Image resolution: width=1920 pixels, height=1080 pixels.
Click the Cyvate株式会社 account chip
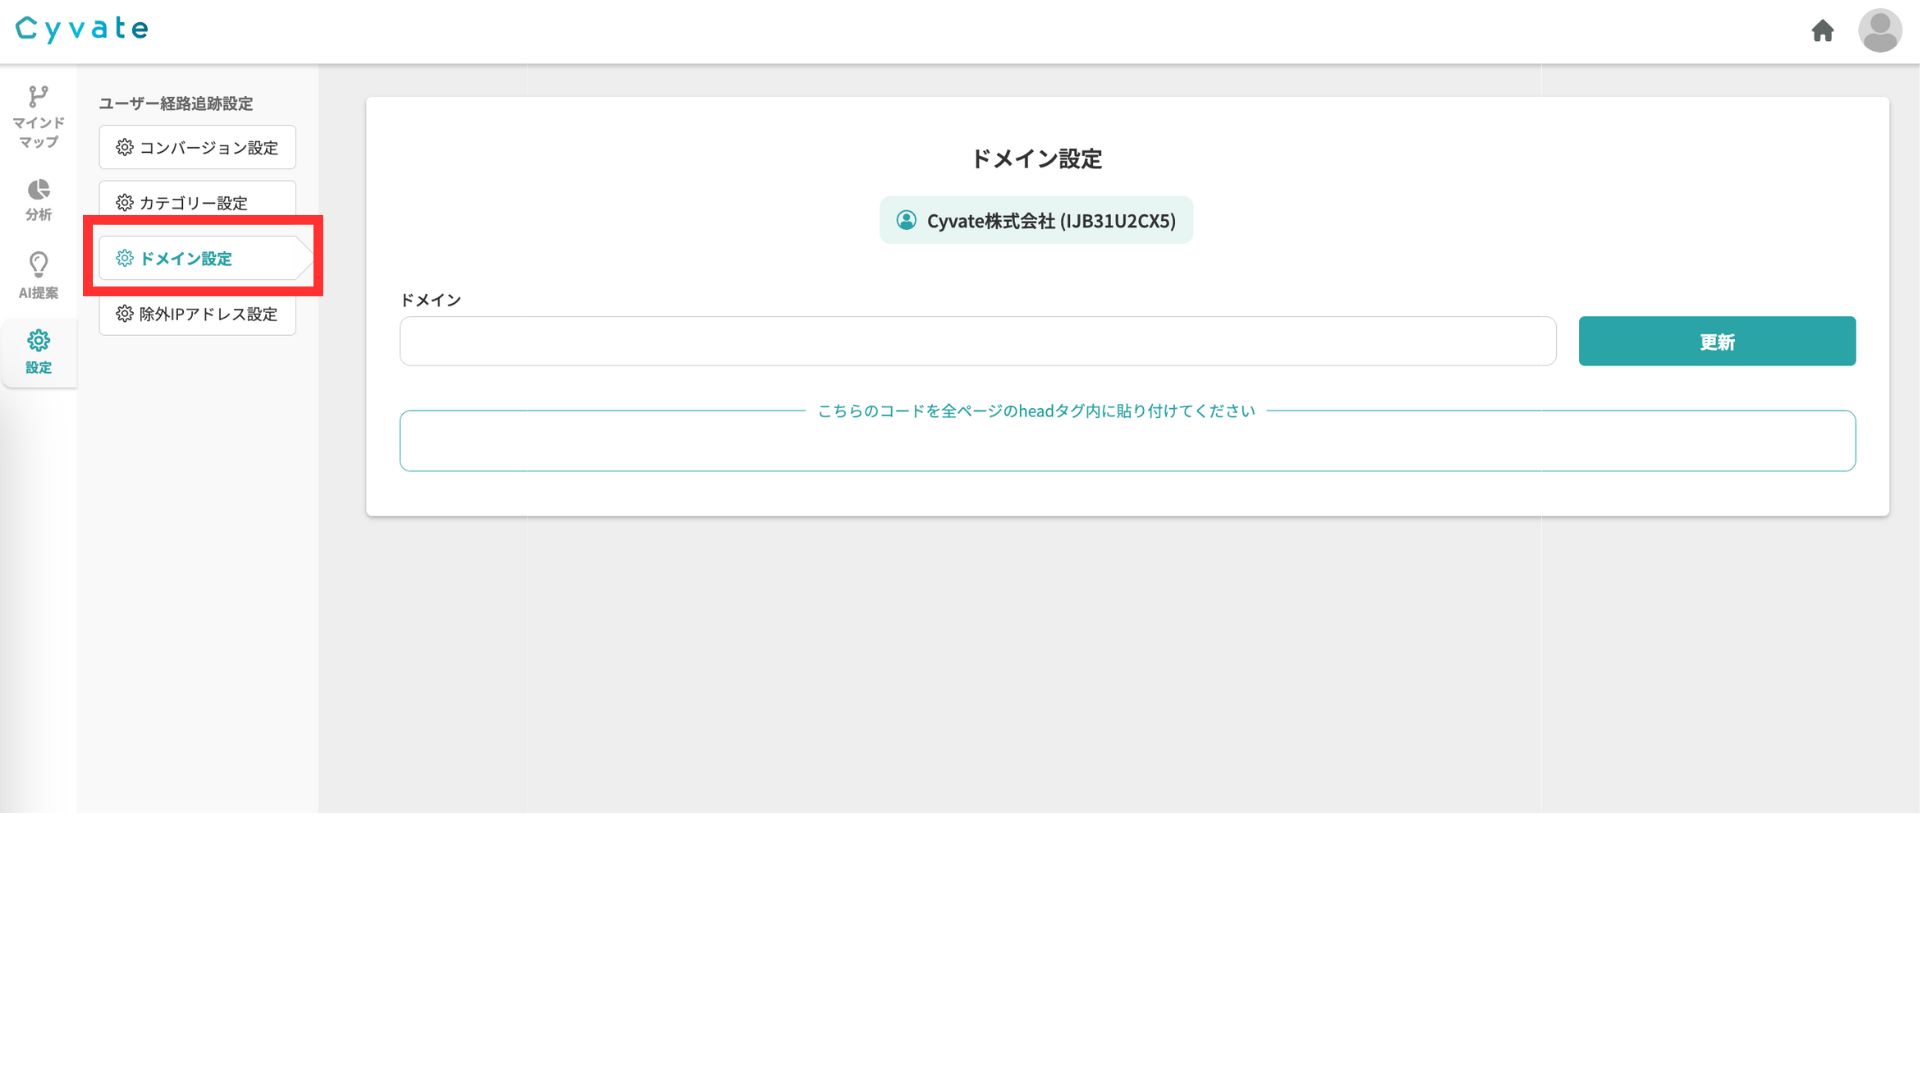(1036, 221)
